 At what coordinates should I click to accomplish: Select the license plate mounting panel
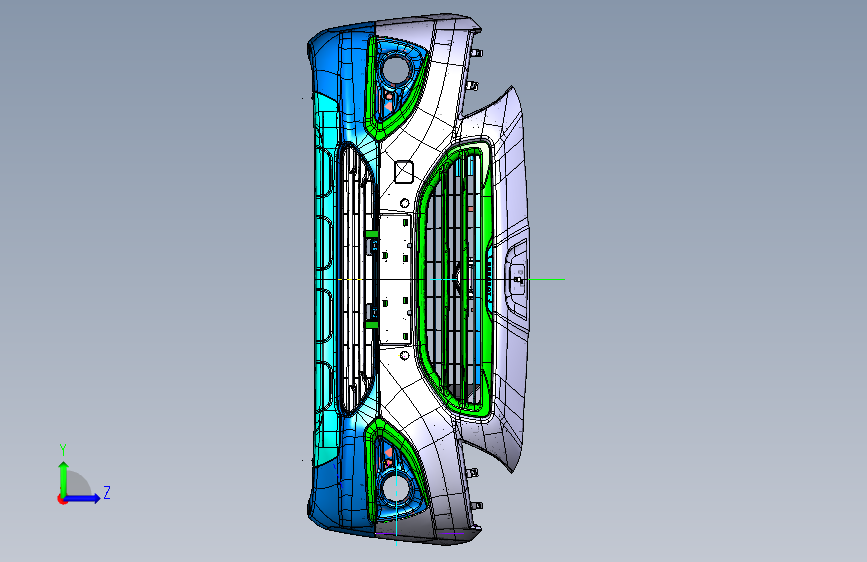[395, 279]
